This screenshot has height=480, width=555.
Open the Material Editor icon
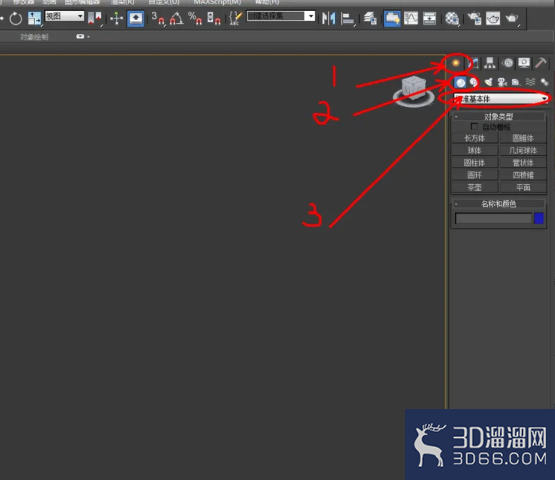pyautogui.click(x=452, y=18)
